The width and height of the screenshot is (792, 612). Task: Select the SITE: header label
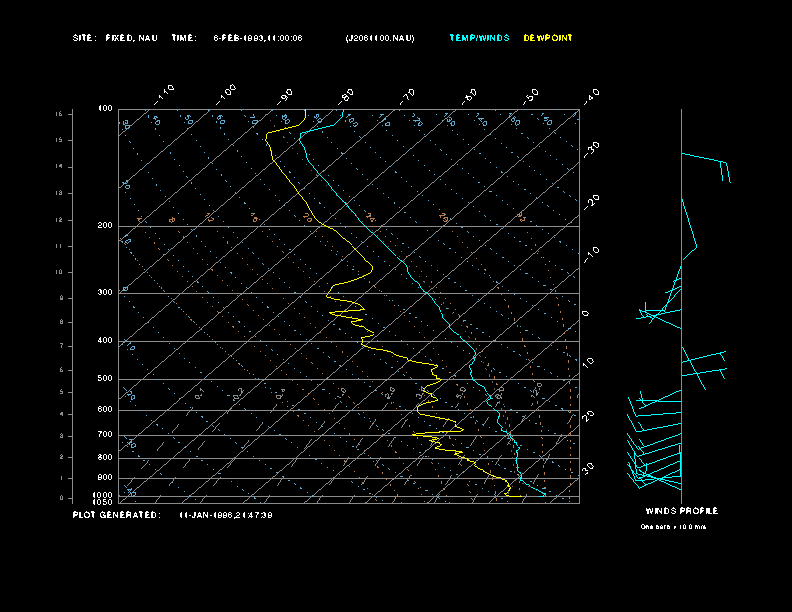tap(84, 38)
